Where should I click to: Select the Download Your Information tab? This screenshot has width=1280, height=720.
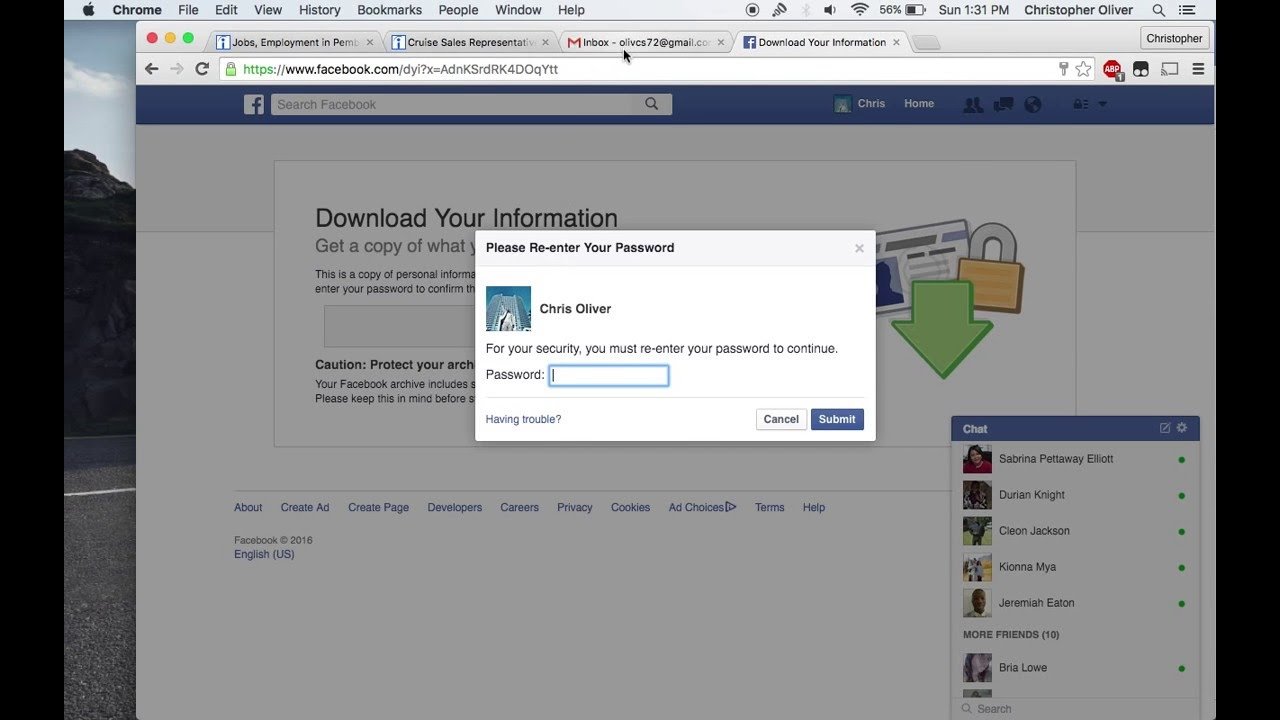click(x=821, y=42)
